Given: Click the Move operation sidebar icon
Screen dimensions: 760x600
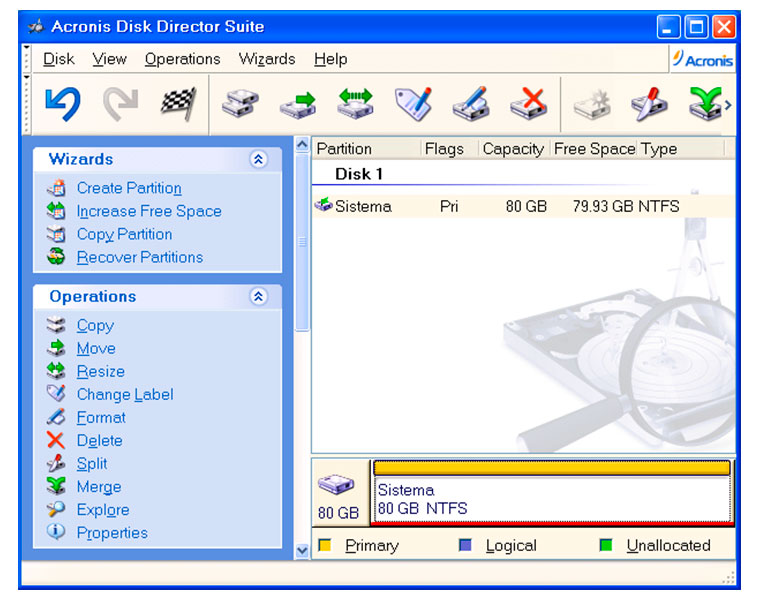Looking at the screenshot, I should tap(56, 348).
